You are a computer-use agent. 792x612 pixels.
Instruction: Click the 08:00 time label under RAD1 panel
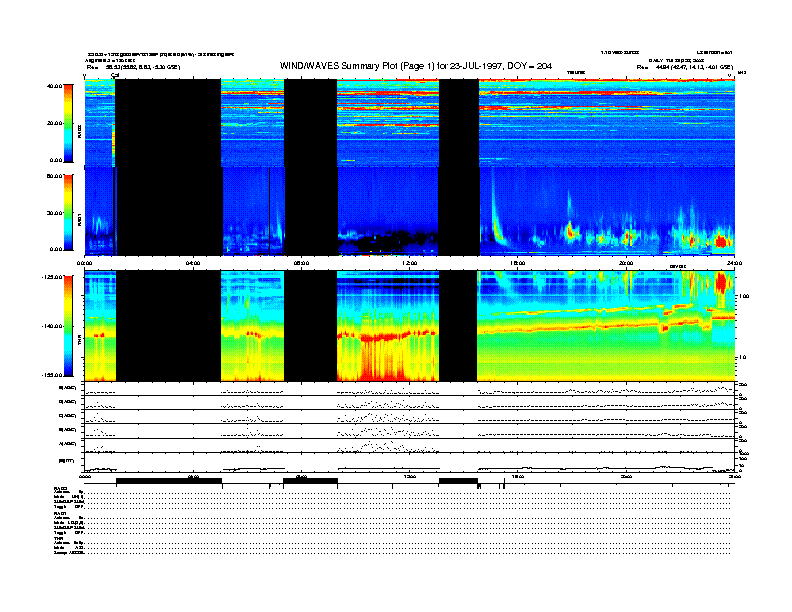pos(301,263)
